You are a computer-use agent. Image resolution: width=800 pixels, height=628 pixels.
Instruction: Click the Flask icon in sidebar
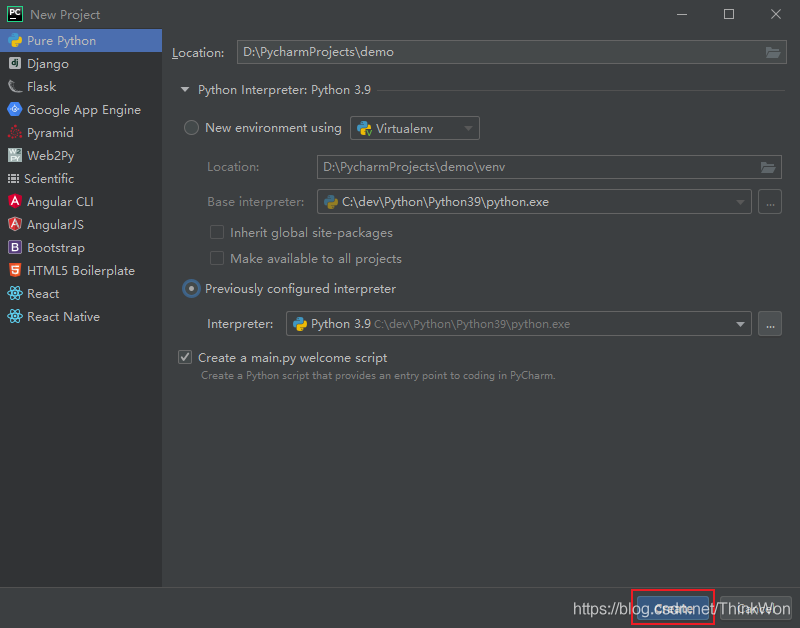[x=15, y=86]
